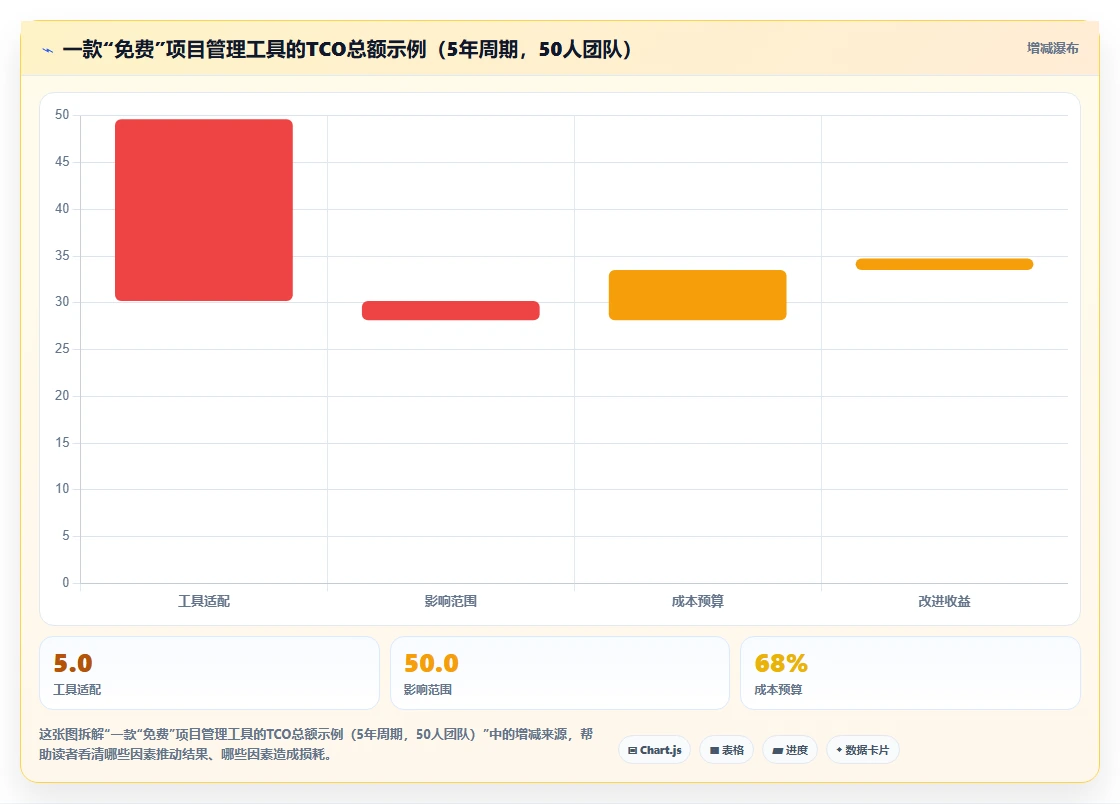
Task: Click the thin red 影响范围 bar
Action: click(451, 311)
